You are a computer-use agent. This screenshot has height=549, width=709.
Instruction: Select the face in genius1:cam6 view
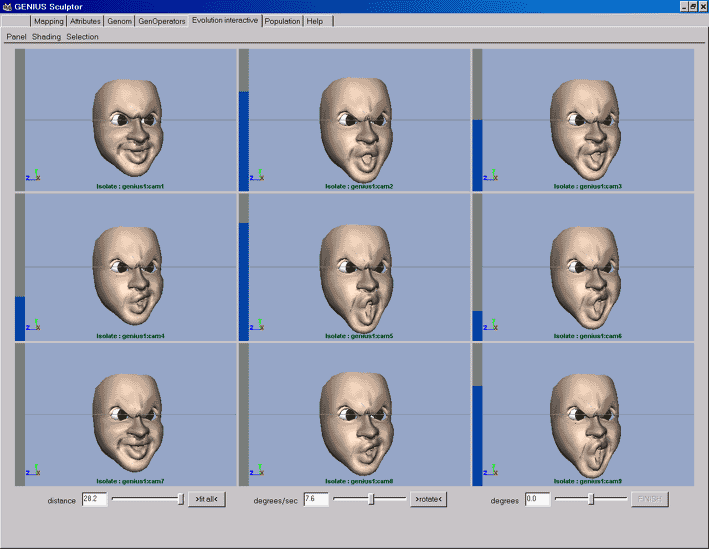(x=586, y=278)
